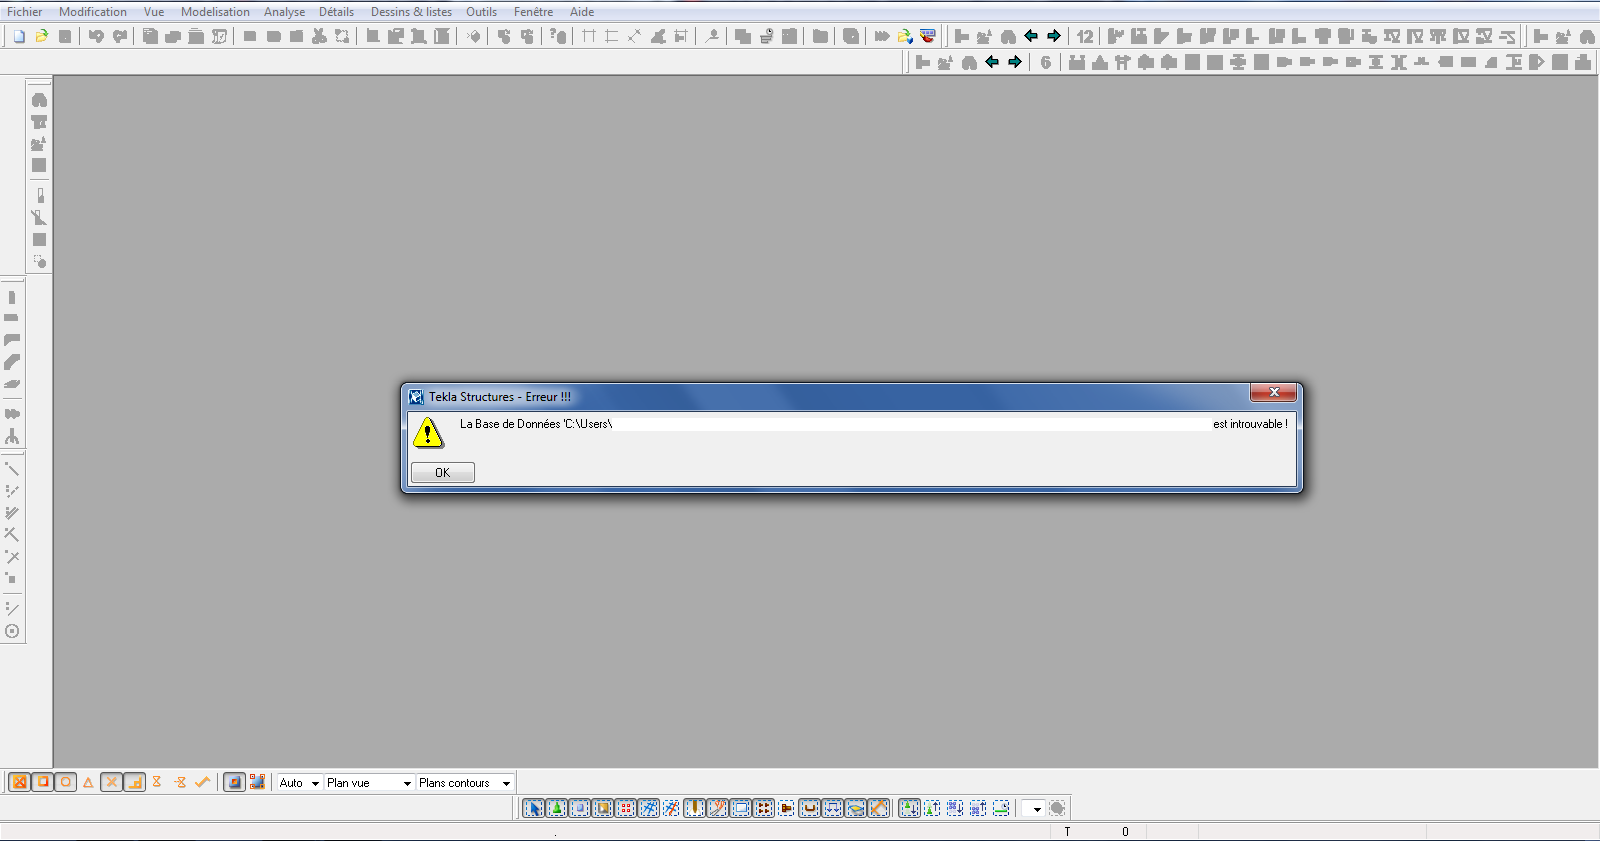Image resolution: width=1600 pixels, height=841 pixels.
Task: Open the Aide menu
Action: pyautogui.click(x=582, y=12)
